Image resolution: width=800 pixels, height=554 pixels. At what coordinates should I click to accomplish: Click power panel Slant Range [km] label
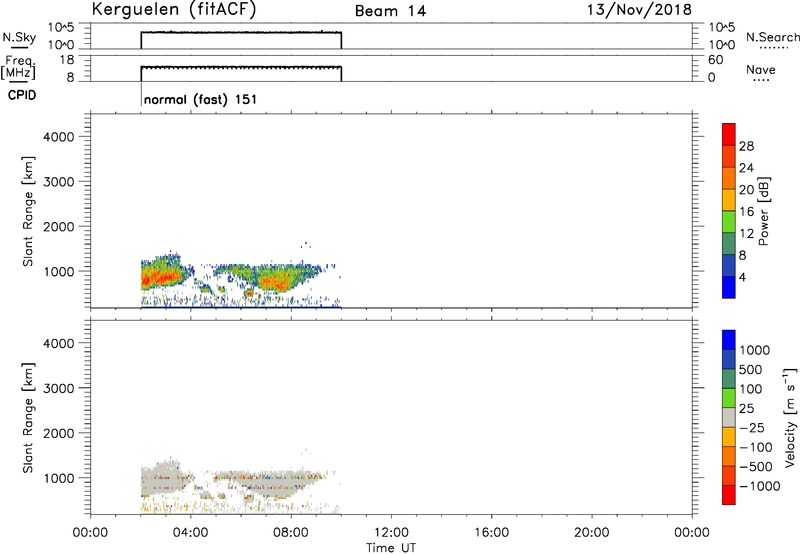pos(28,211)
